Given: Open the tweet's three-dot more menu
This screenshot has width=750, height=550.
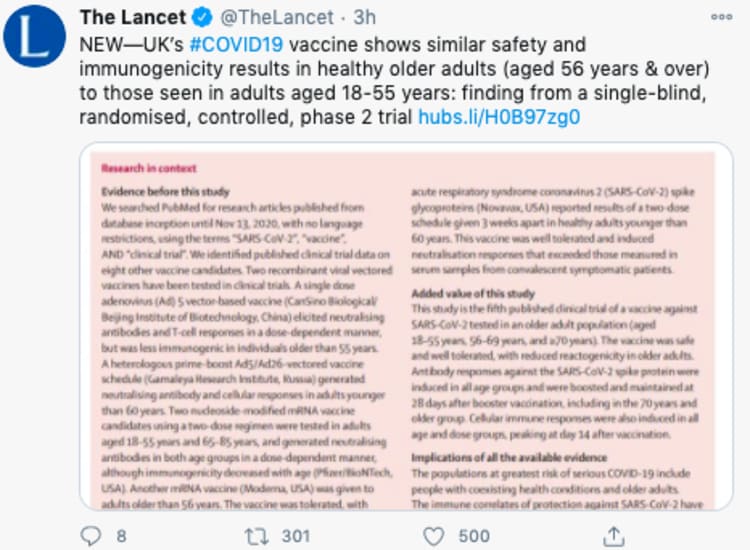Looking at the screenshot, I should tap(721, 18).
